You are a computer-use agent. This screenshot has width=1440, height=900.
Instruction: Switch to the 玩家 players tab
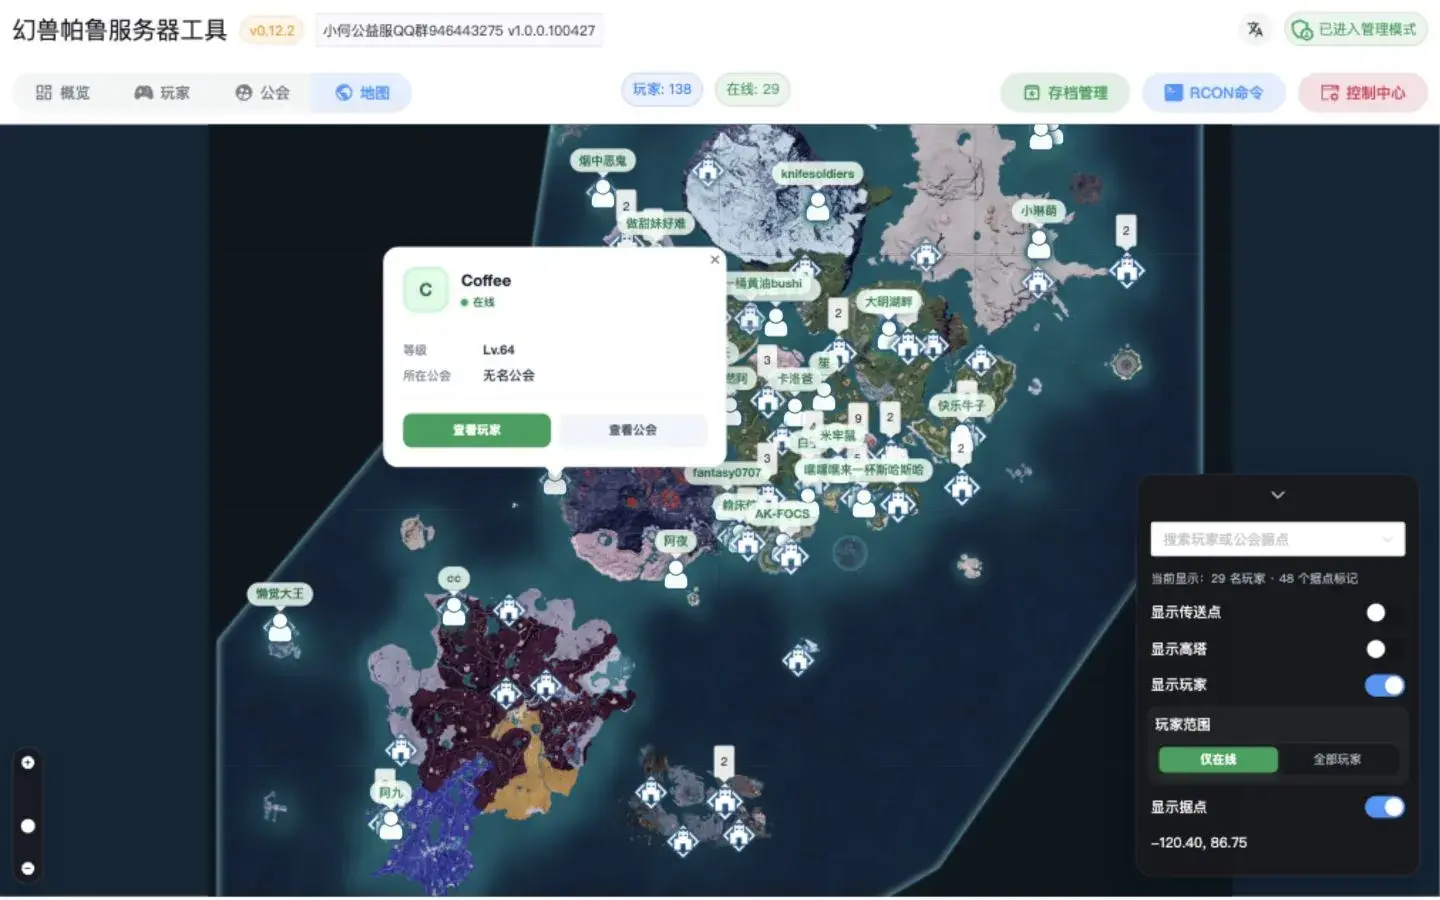click(162, 93)
